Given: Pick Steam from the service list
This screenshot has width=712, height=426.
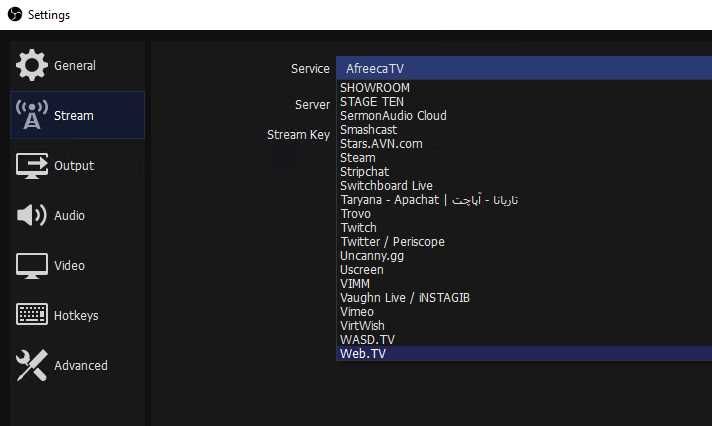Looking at the screenshot, I should coord(357,158).
